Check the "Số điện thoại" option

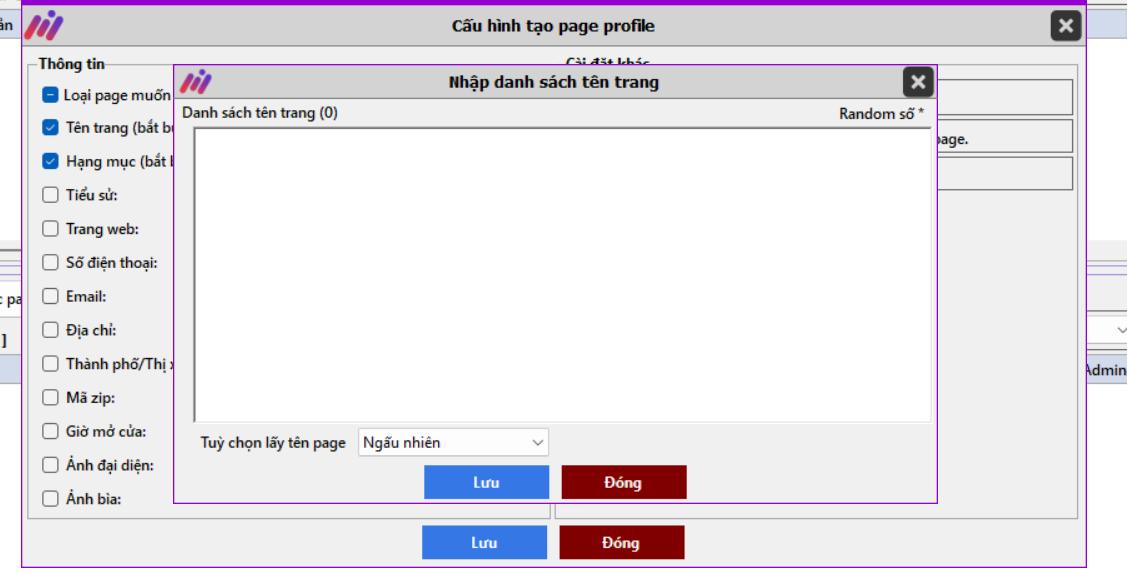point(50,263)
